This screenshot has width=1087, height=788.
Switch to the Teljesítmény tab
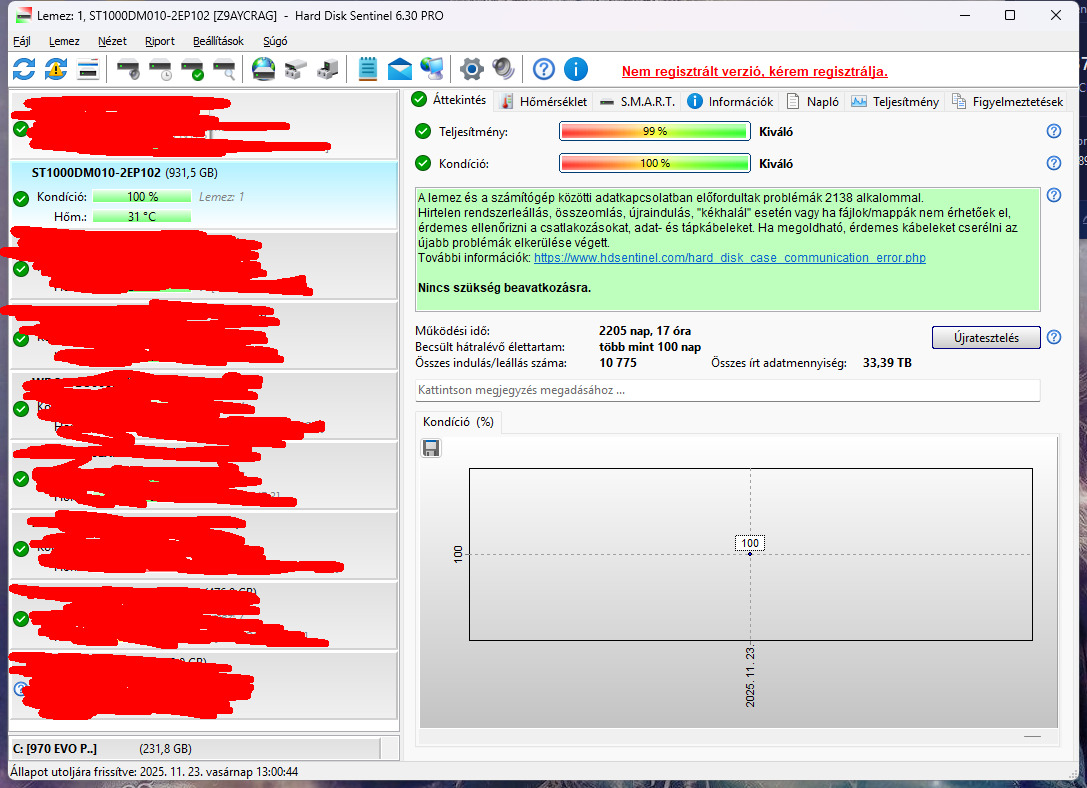(x=895, y=102)
